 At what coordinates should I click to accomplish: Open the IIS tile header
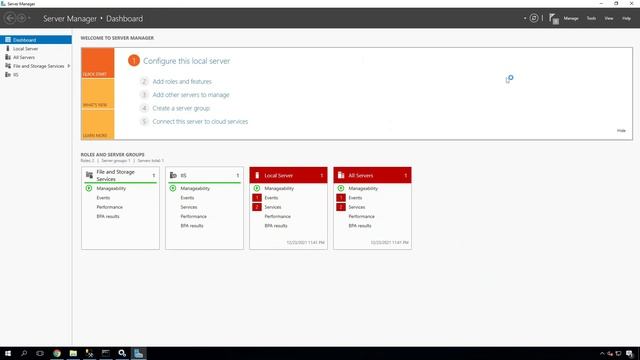(204, 175)
